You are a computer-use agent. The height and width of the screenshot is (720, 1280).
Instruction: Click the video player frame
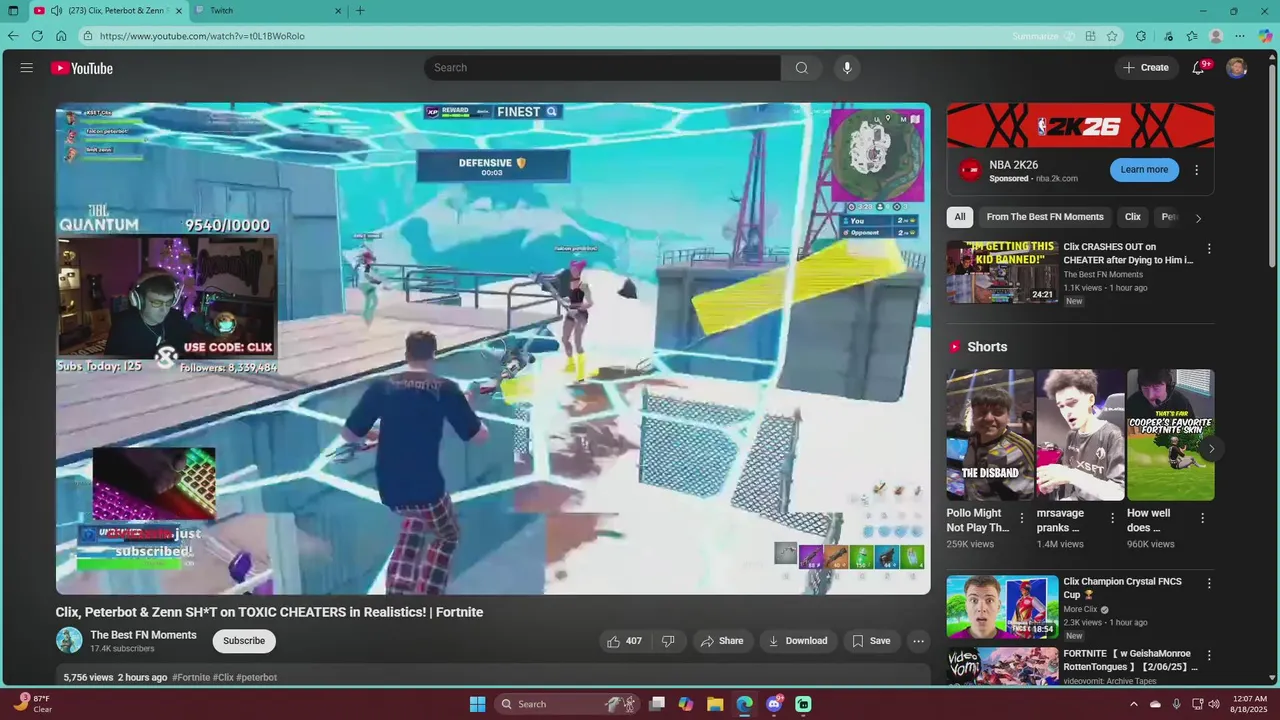point(493,348)
